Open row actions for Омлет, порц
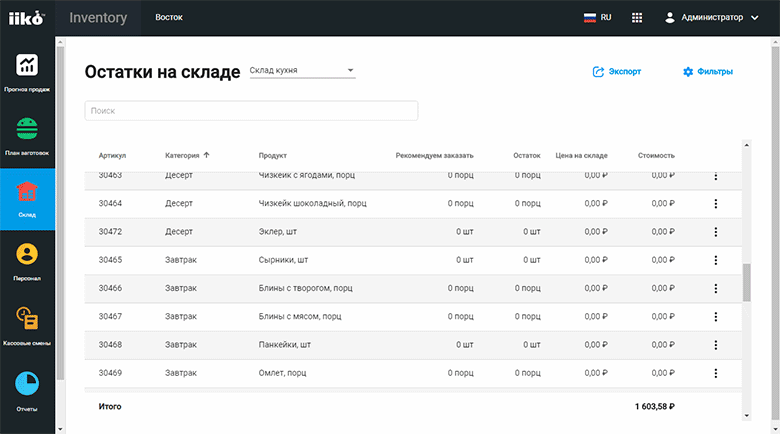 pyautogui.click(x=716, y=373)
